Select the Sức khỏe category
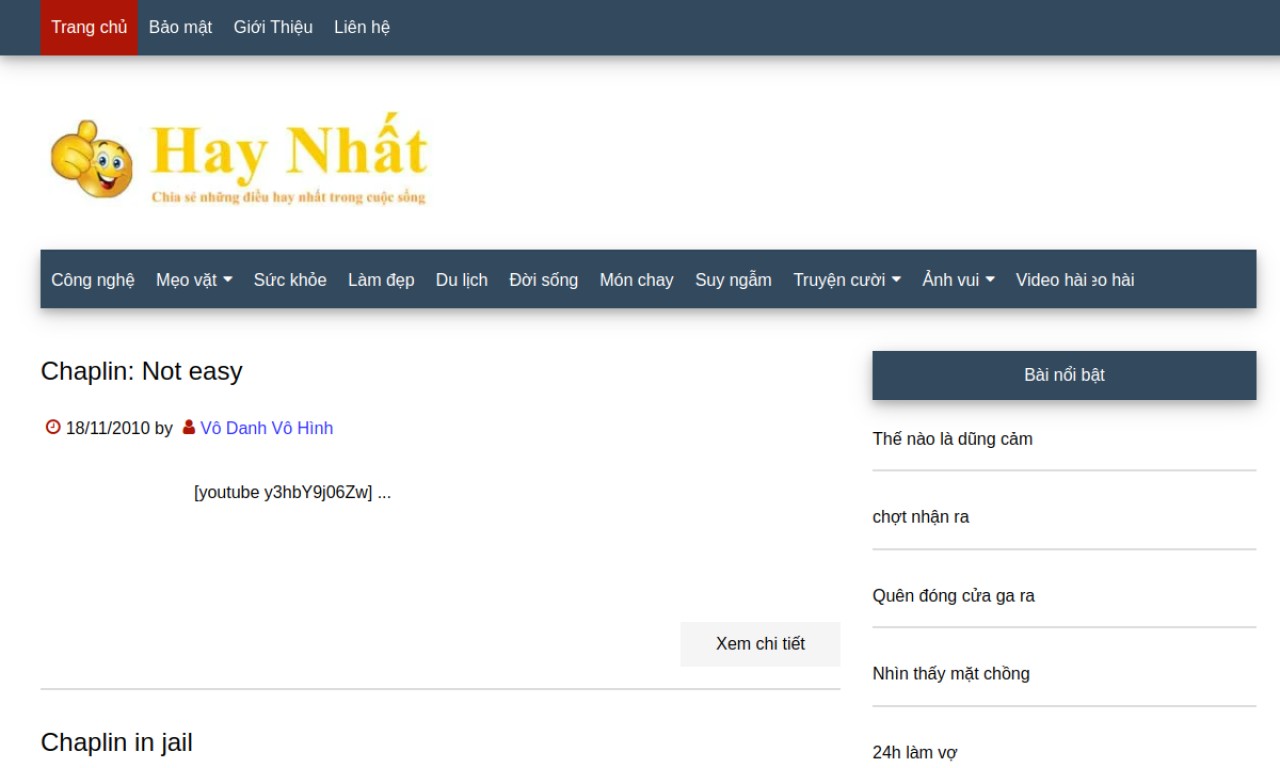Viewport: 1280px width, 768px height. pos(290,280)
